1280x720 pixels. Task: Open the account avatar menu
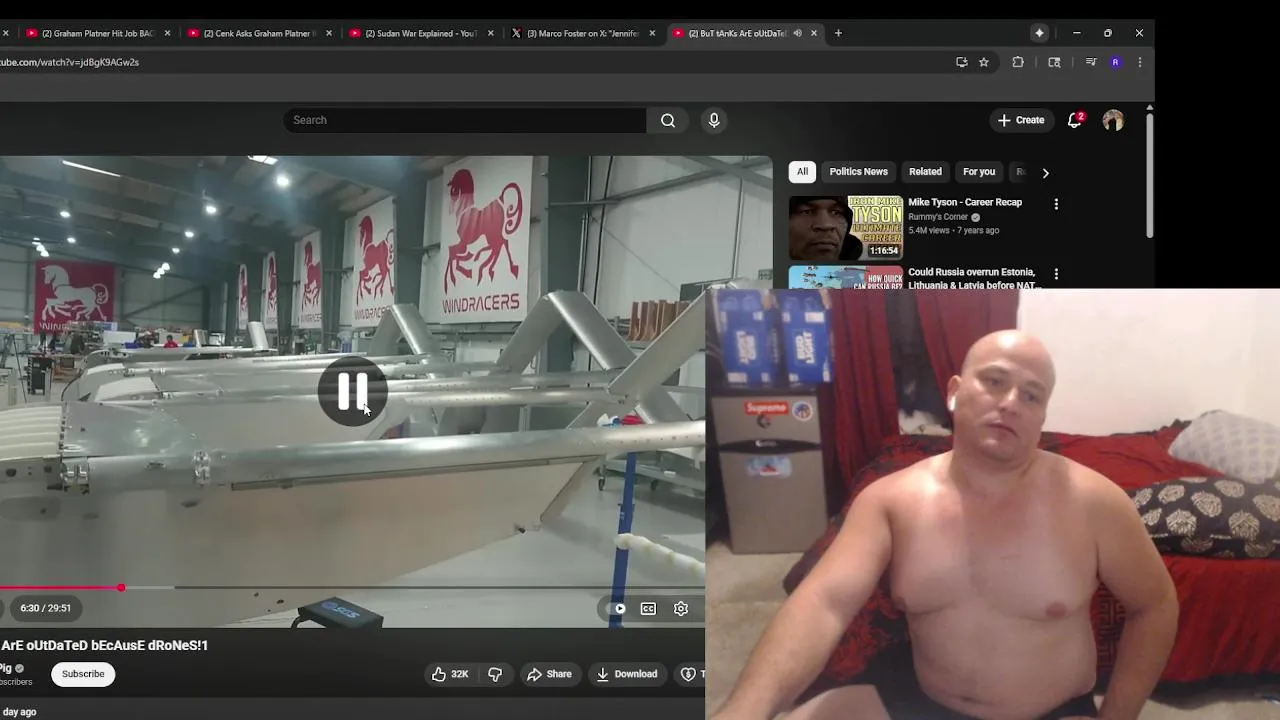pos(1113,120)
